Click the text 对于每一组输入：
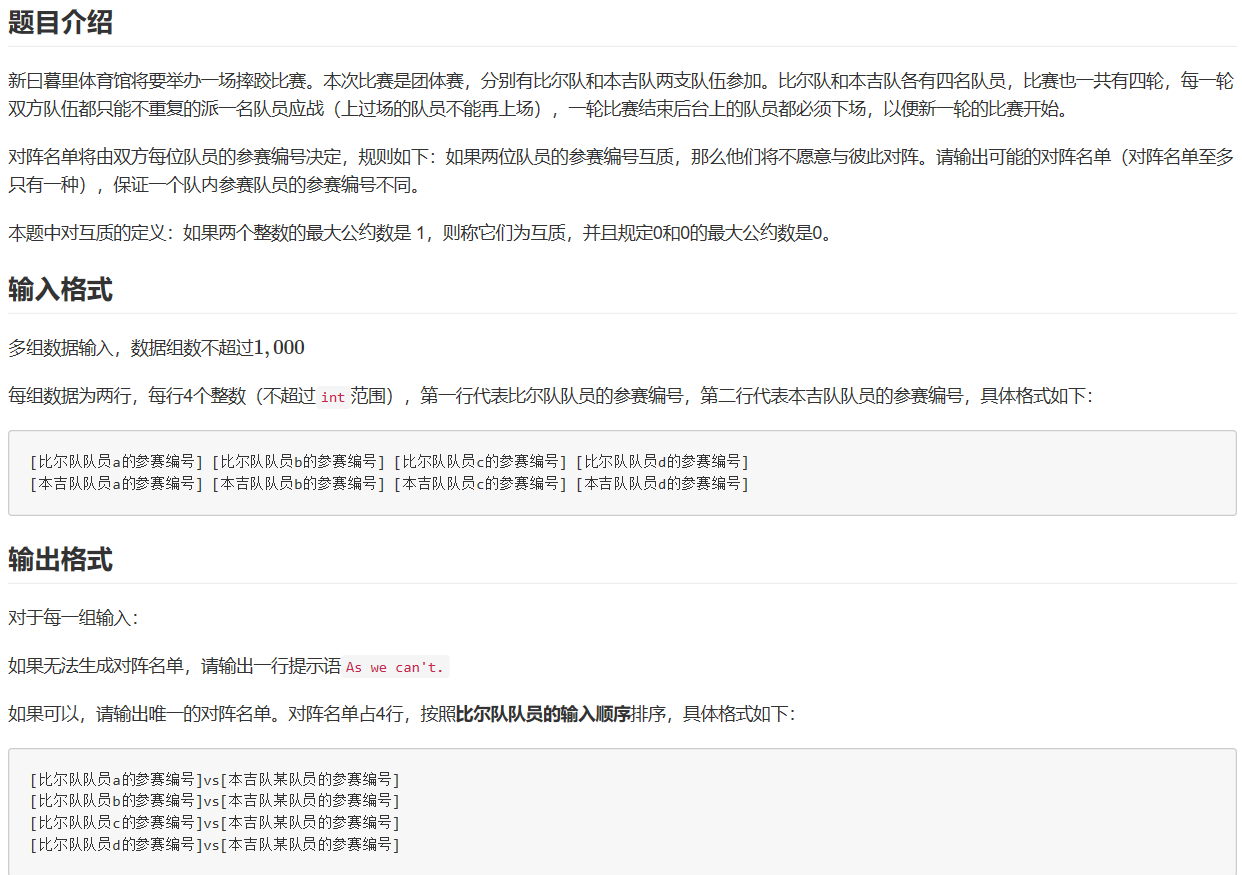Image resolution: width=1242 pixels, height=875 pixels. (x=73, y=618)
